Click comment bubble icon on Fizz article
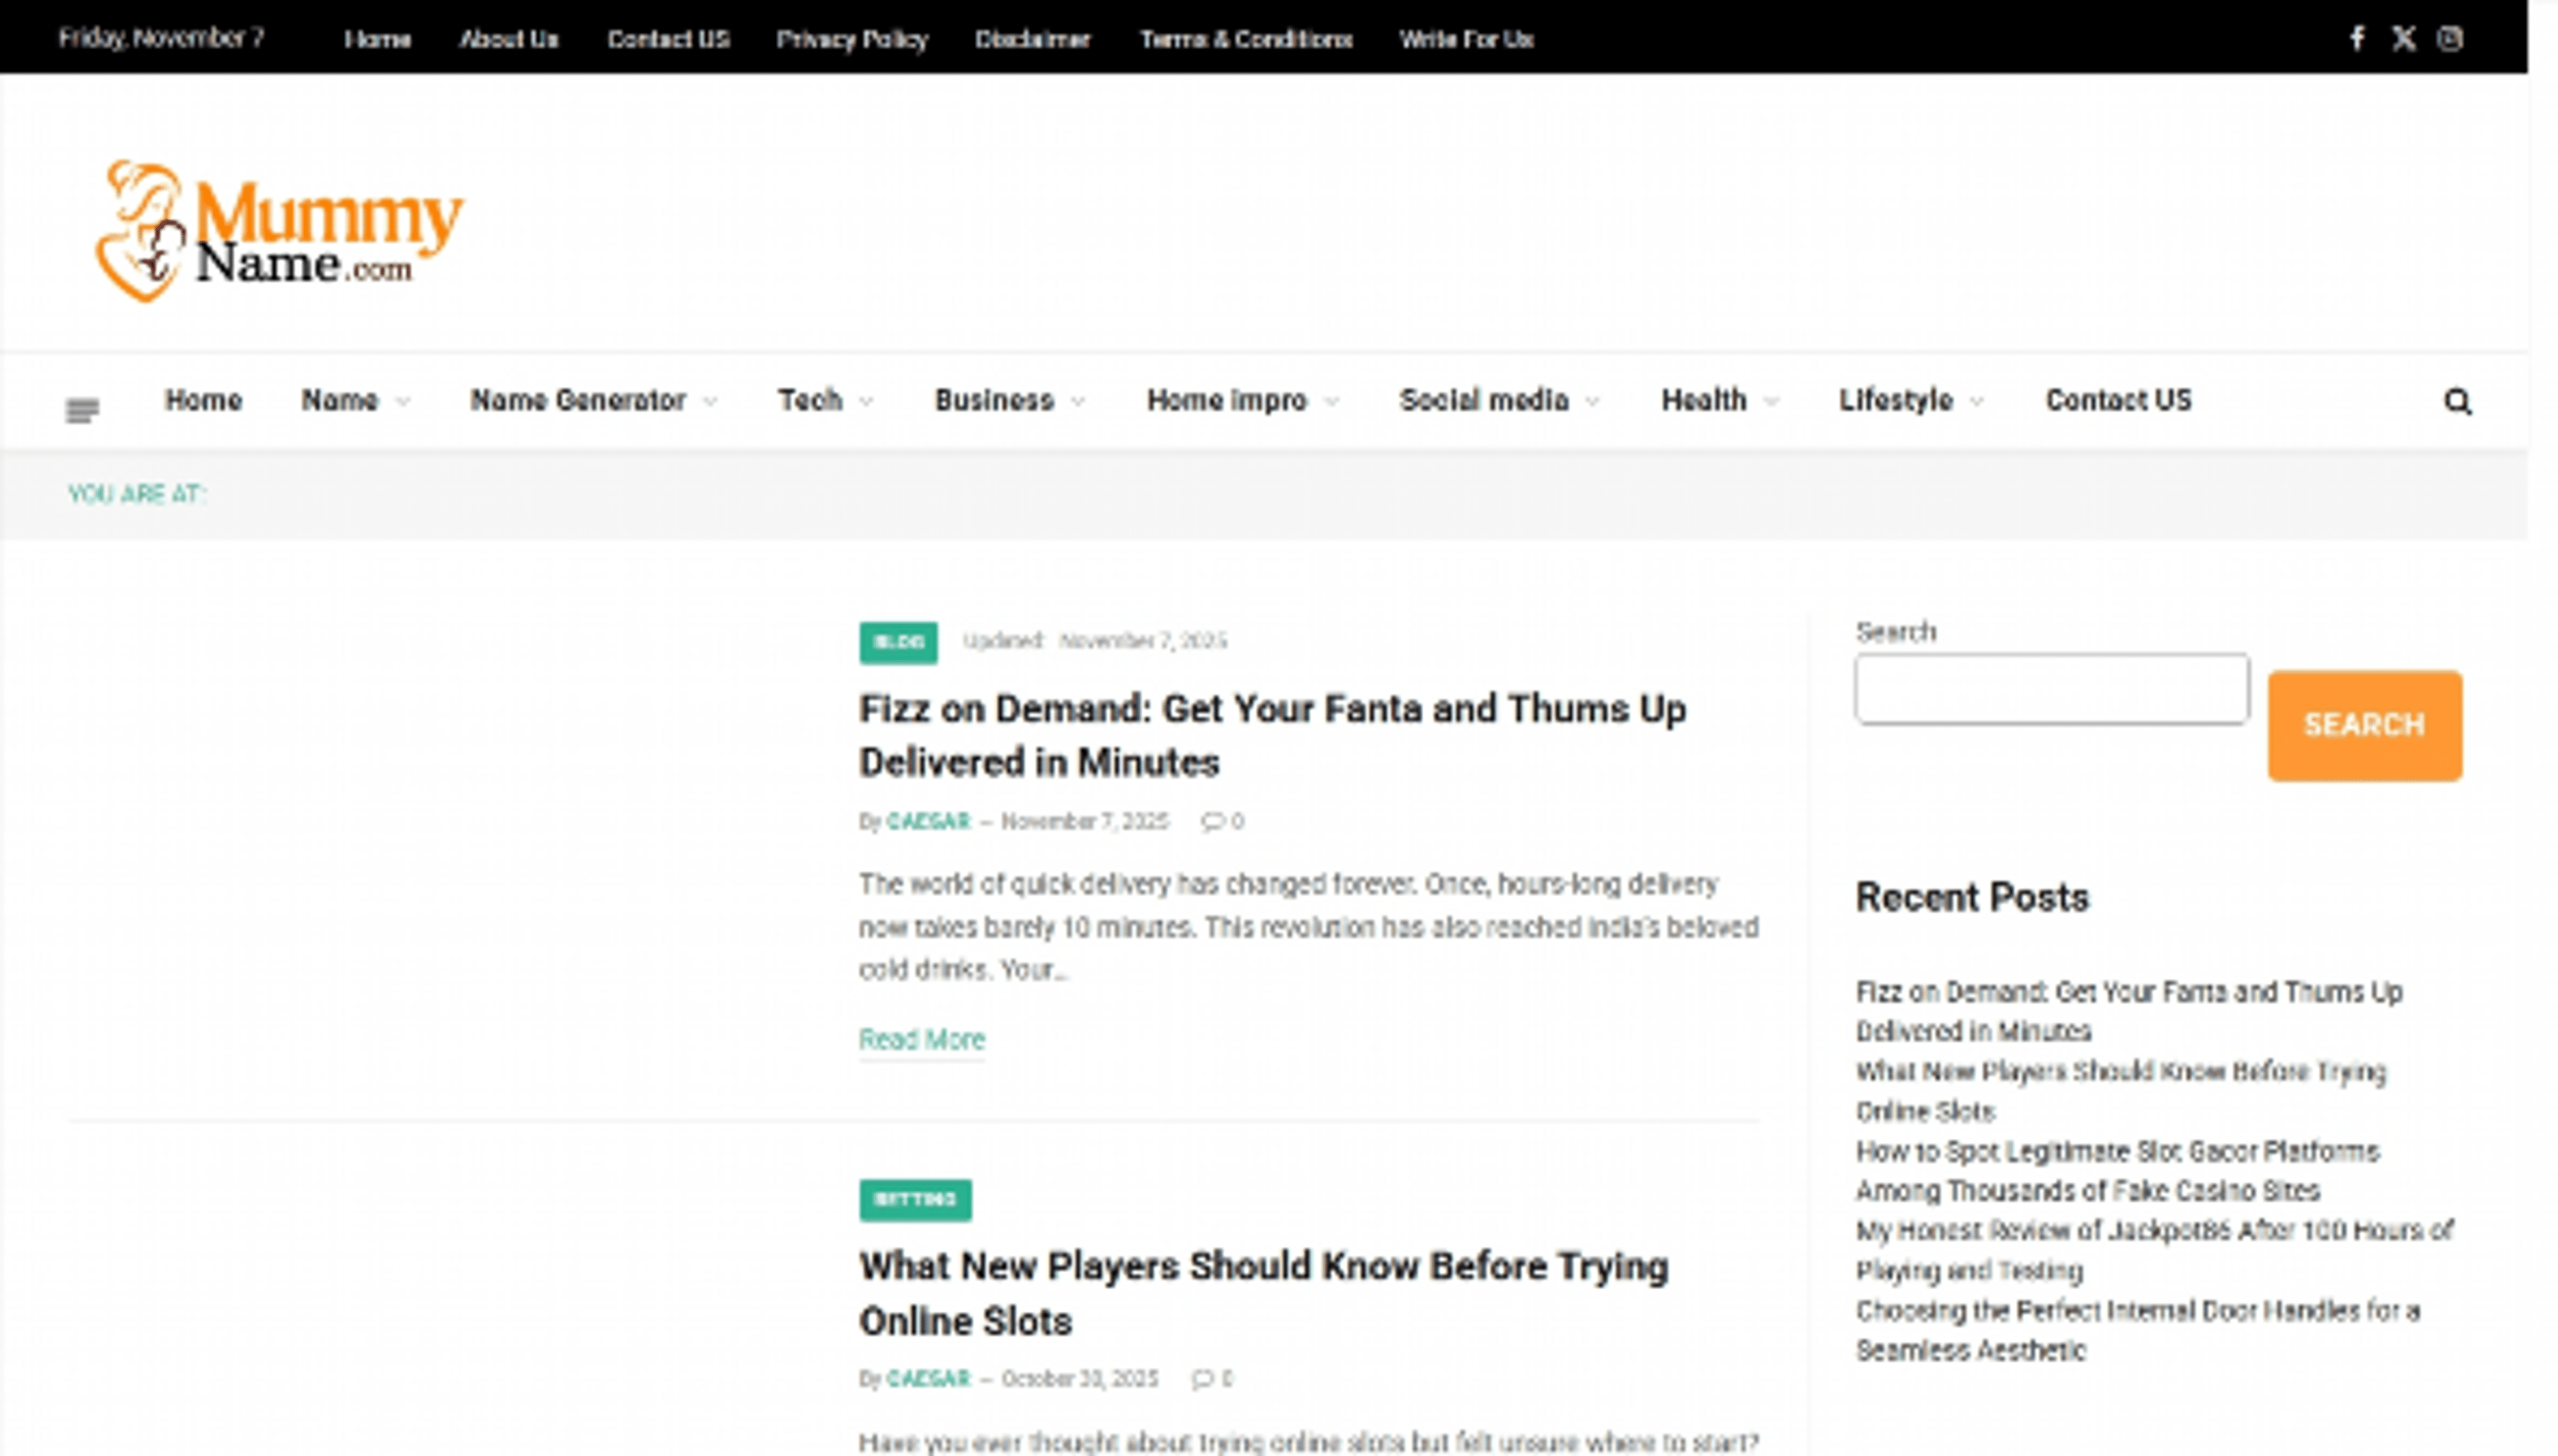The image size is (2558, 1456). (x=1212, y=822)
